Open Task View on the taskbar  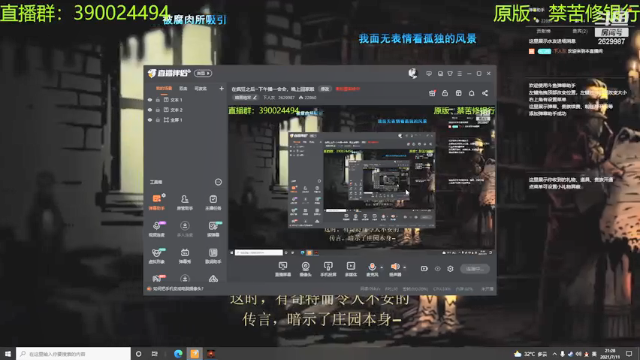154,354
